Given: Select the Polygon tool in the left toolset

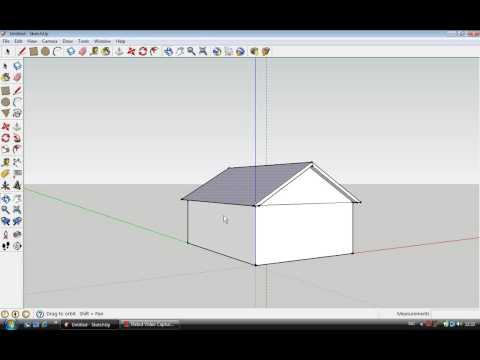Looking at the screenshot, I should click(5, 113).
